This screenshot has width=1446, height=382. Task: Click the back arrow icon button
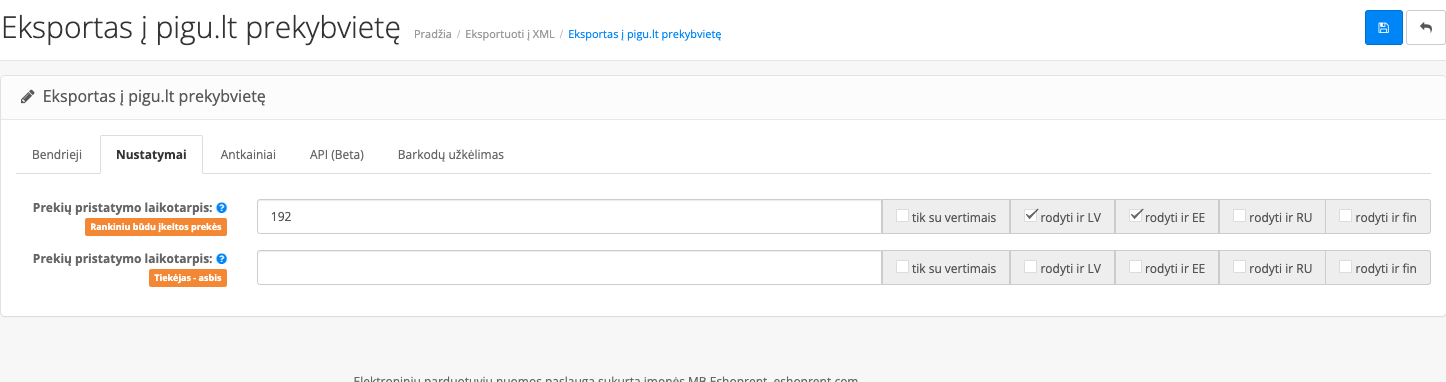tap(1425, 28)
